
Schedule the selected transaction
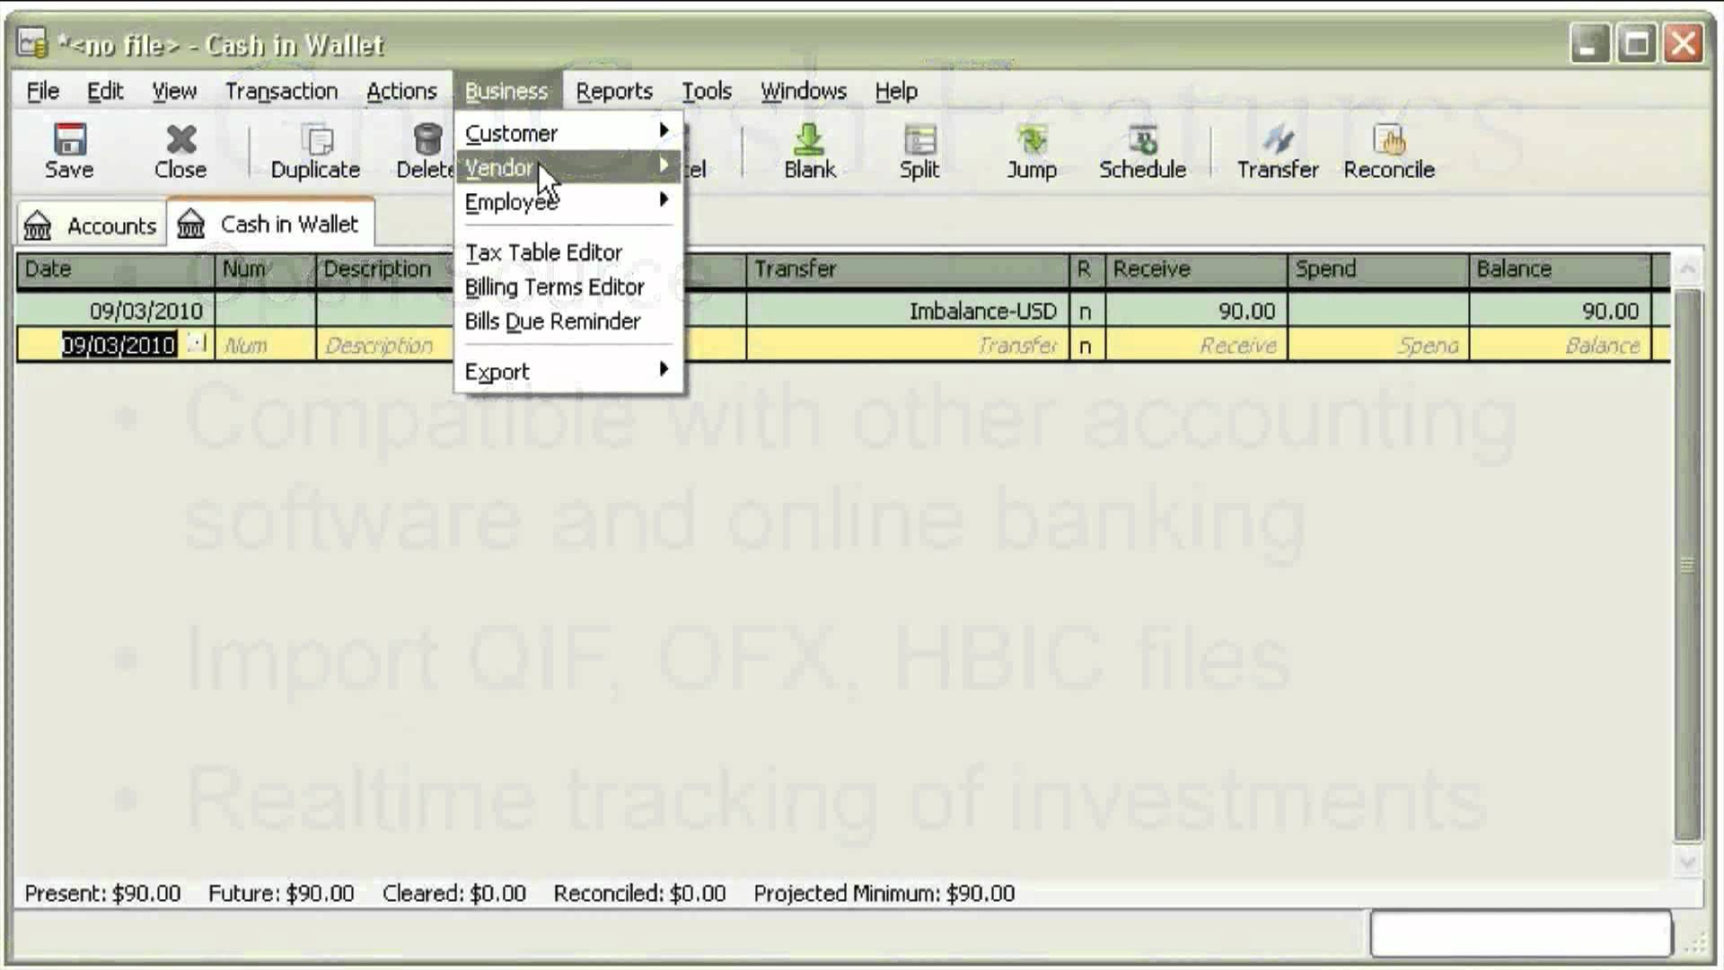pos(1142,148)
